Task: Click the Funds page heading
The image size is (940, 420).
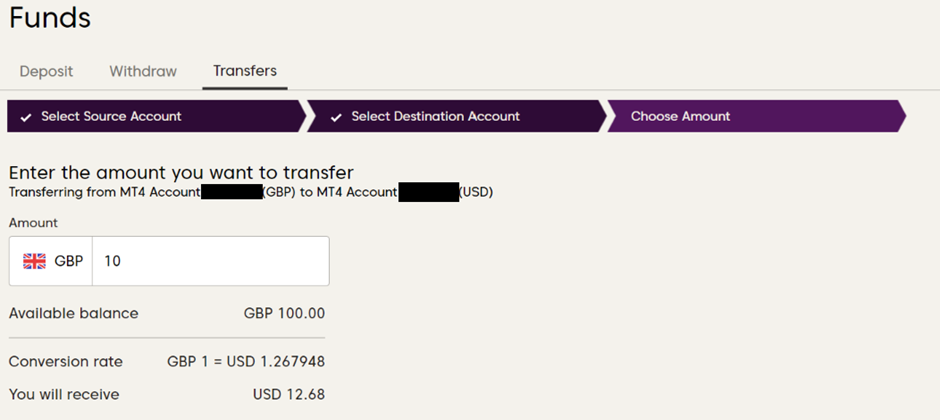Action: 50,17
